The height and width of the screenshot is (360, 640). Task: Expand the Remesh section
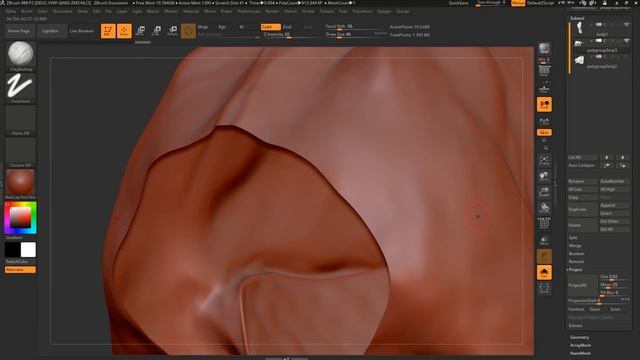point(576,262)
